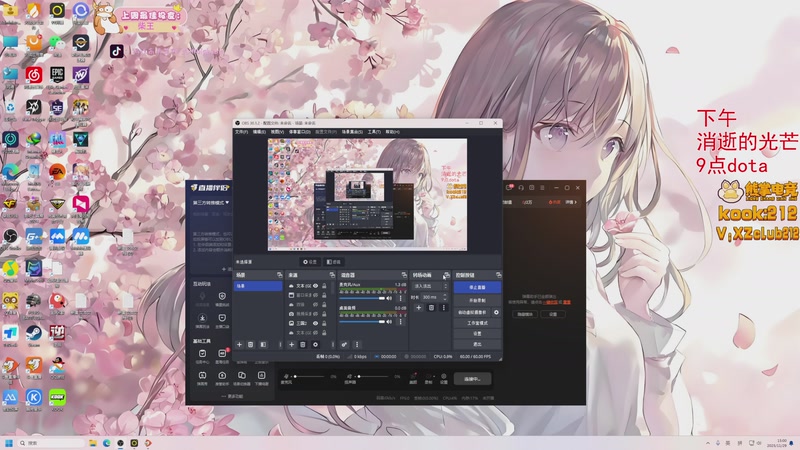Screen dimensions: 800x450
Task: Add a configurable transition with plus icon
Action: 418,308
